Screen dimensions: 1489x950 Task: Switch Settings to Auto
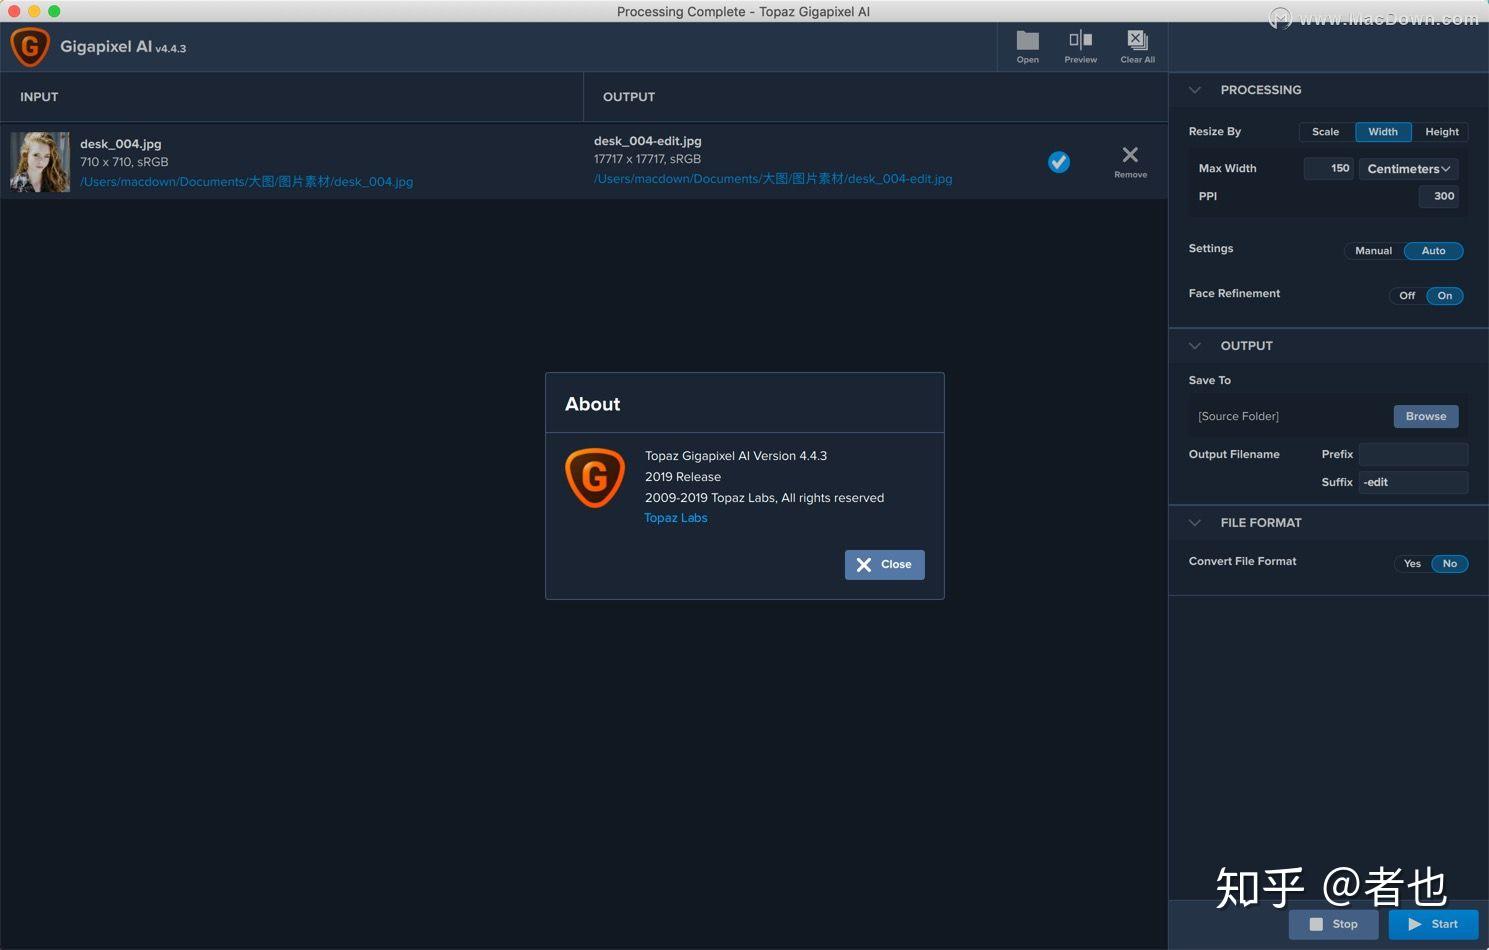(1433, 251)
